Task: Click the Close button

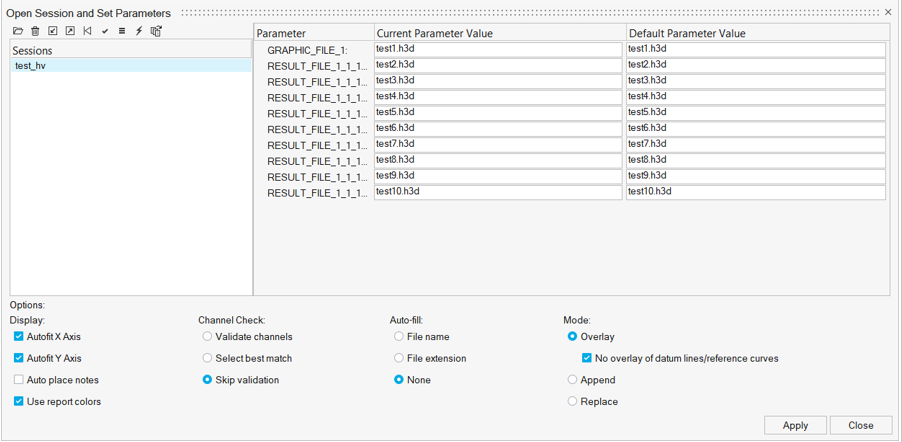Action: pyautogui.click(x=860, y=425)
